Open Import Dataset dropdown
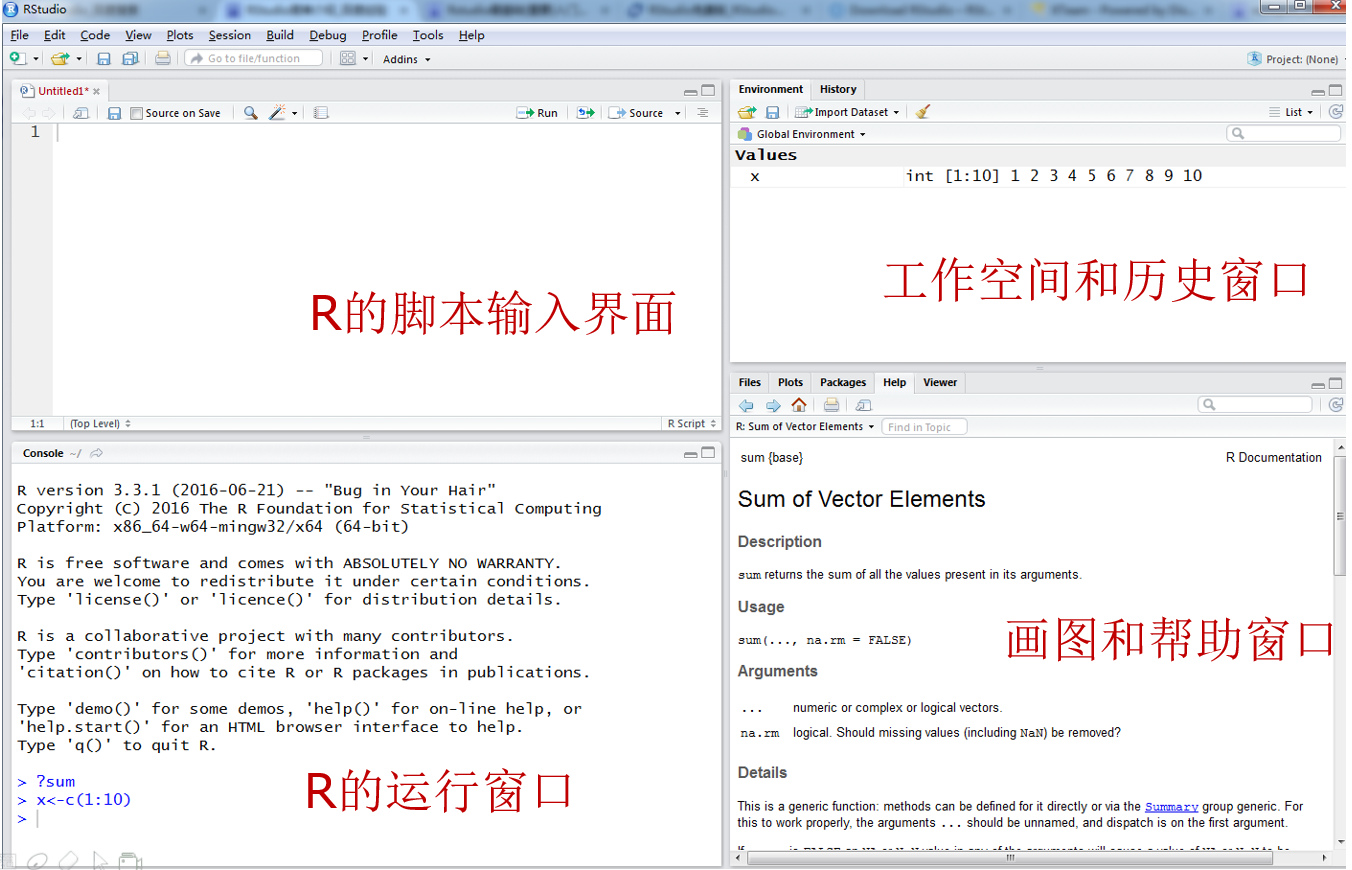Screen dimensions: 1352x870 point(847,112)
